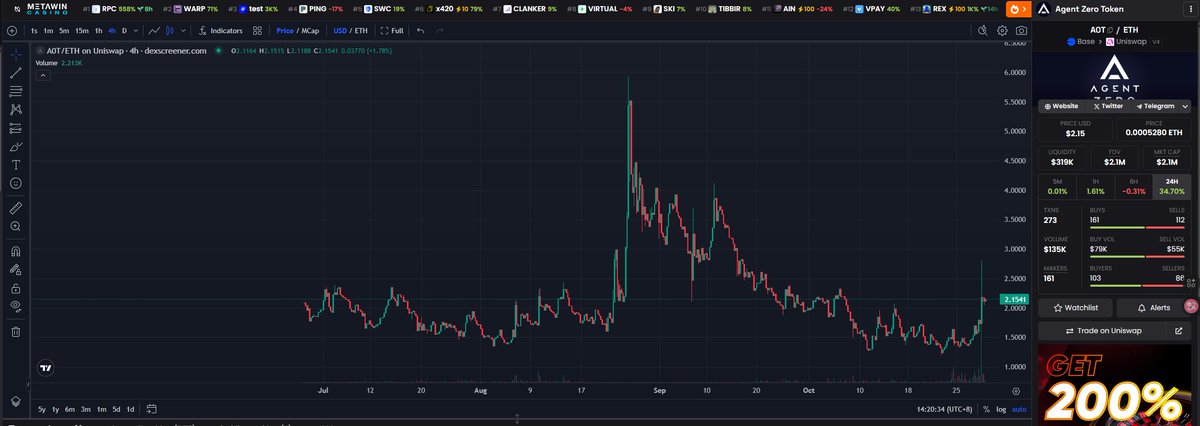Redo the chart action
1200x426 pixels.
tap(441, 31)
